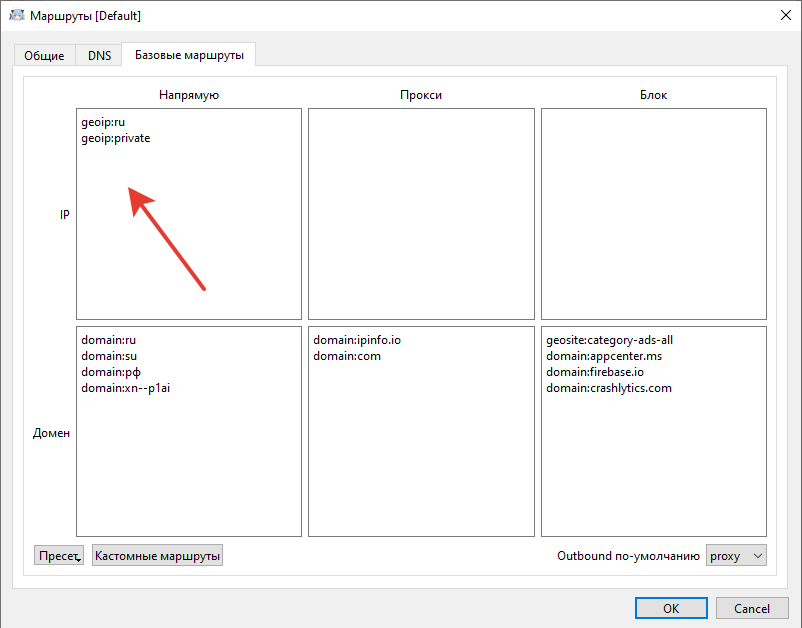Click the domain:ipinfo.io entry

(357, 340)
